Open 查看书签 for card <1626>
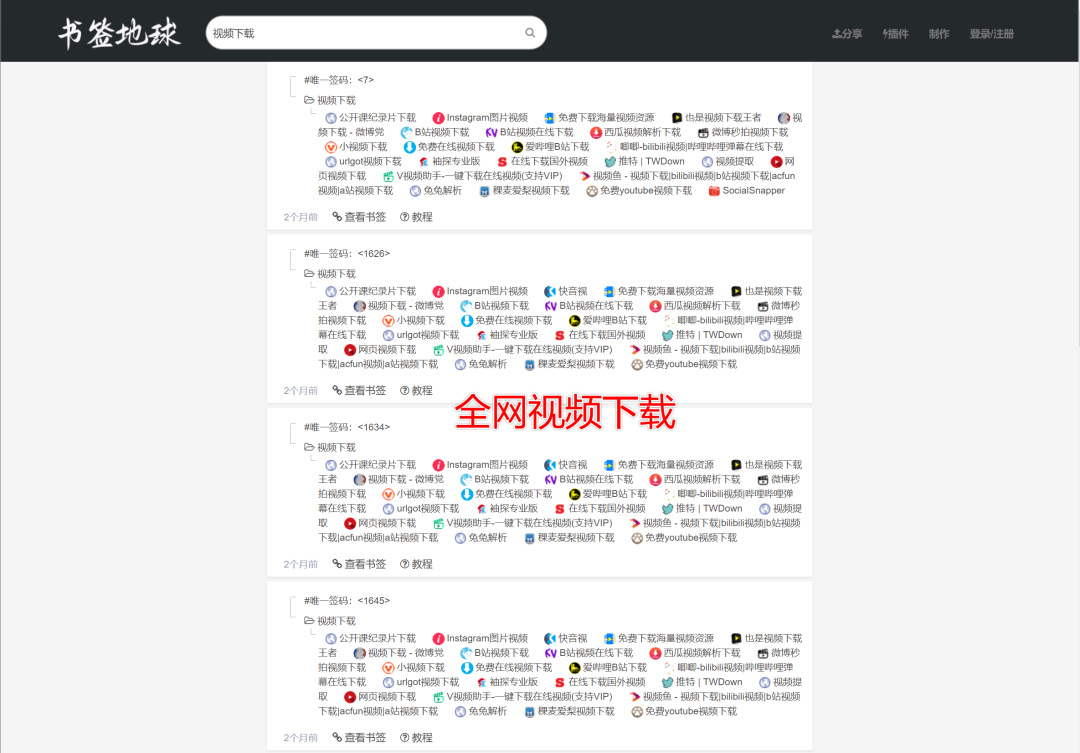The height and width of the screenshot is (753, 1080). click(359, 391)
